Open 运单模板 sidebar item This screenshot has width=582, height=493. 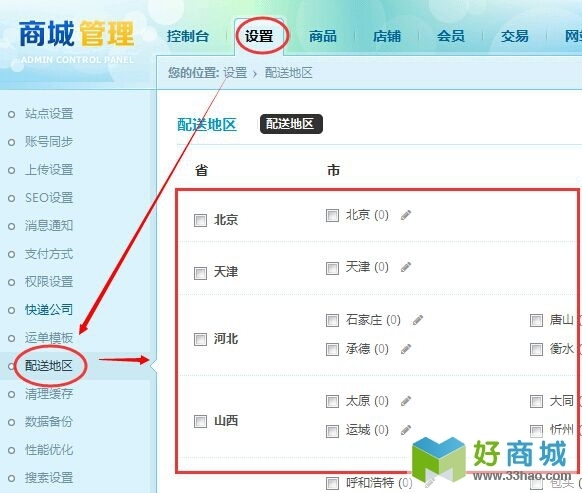(x=49, y=338)
